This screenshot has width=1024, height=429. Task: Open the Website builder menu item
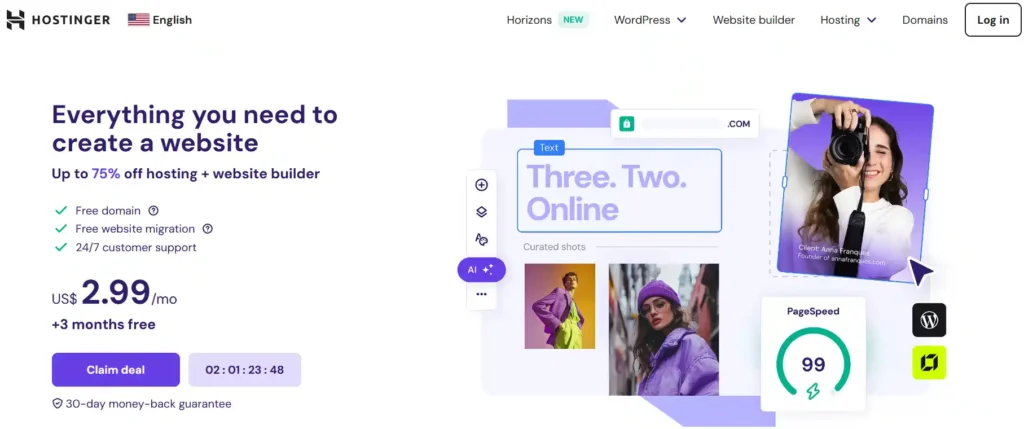[x=754, y=20]
